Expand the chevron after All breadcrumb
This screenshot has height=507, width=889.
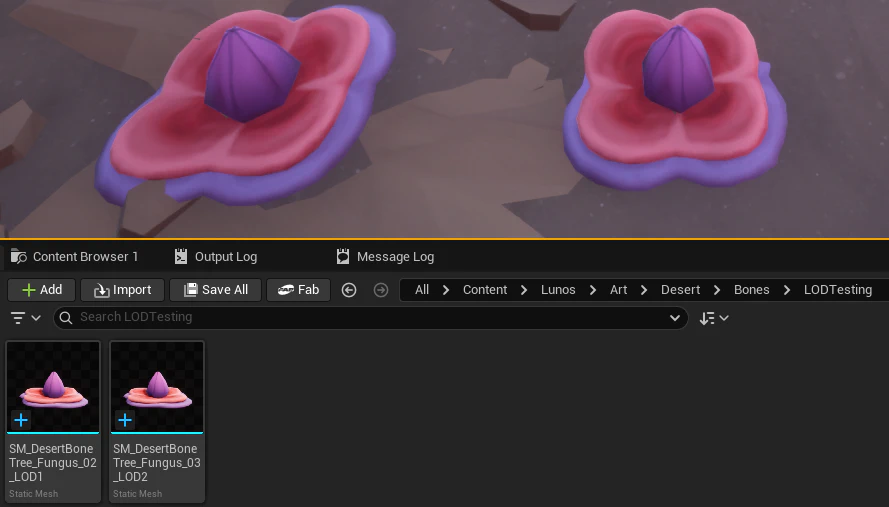(446, 290)
